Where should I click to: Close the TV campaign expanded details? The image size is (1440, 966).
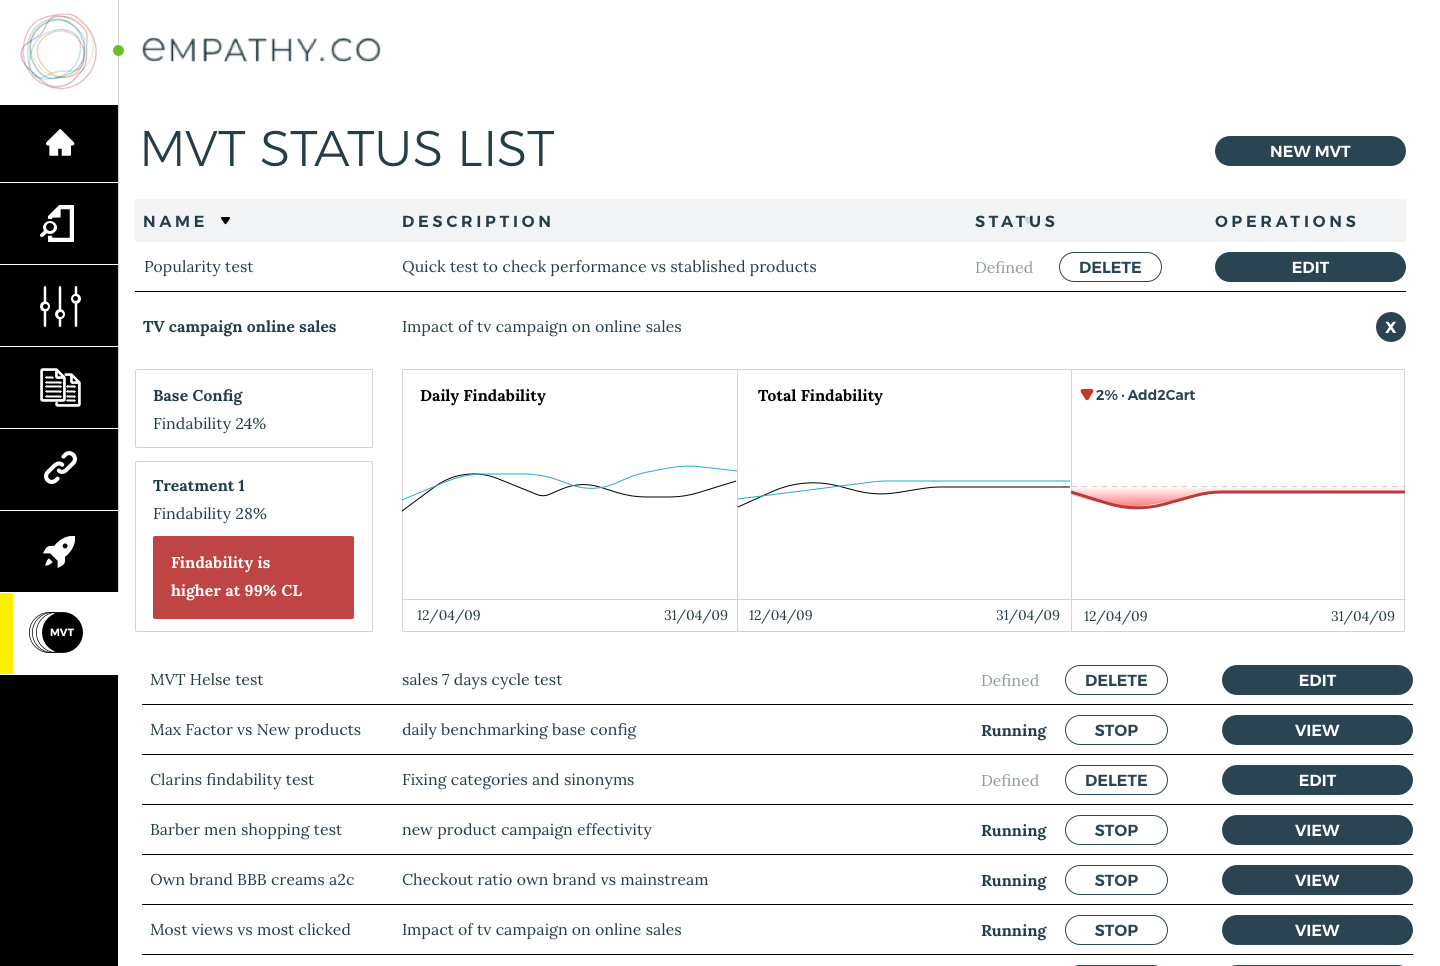coord(1390,327)
